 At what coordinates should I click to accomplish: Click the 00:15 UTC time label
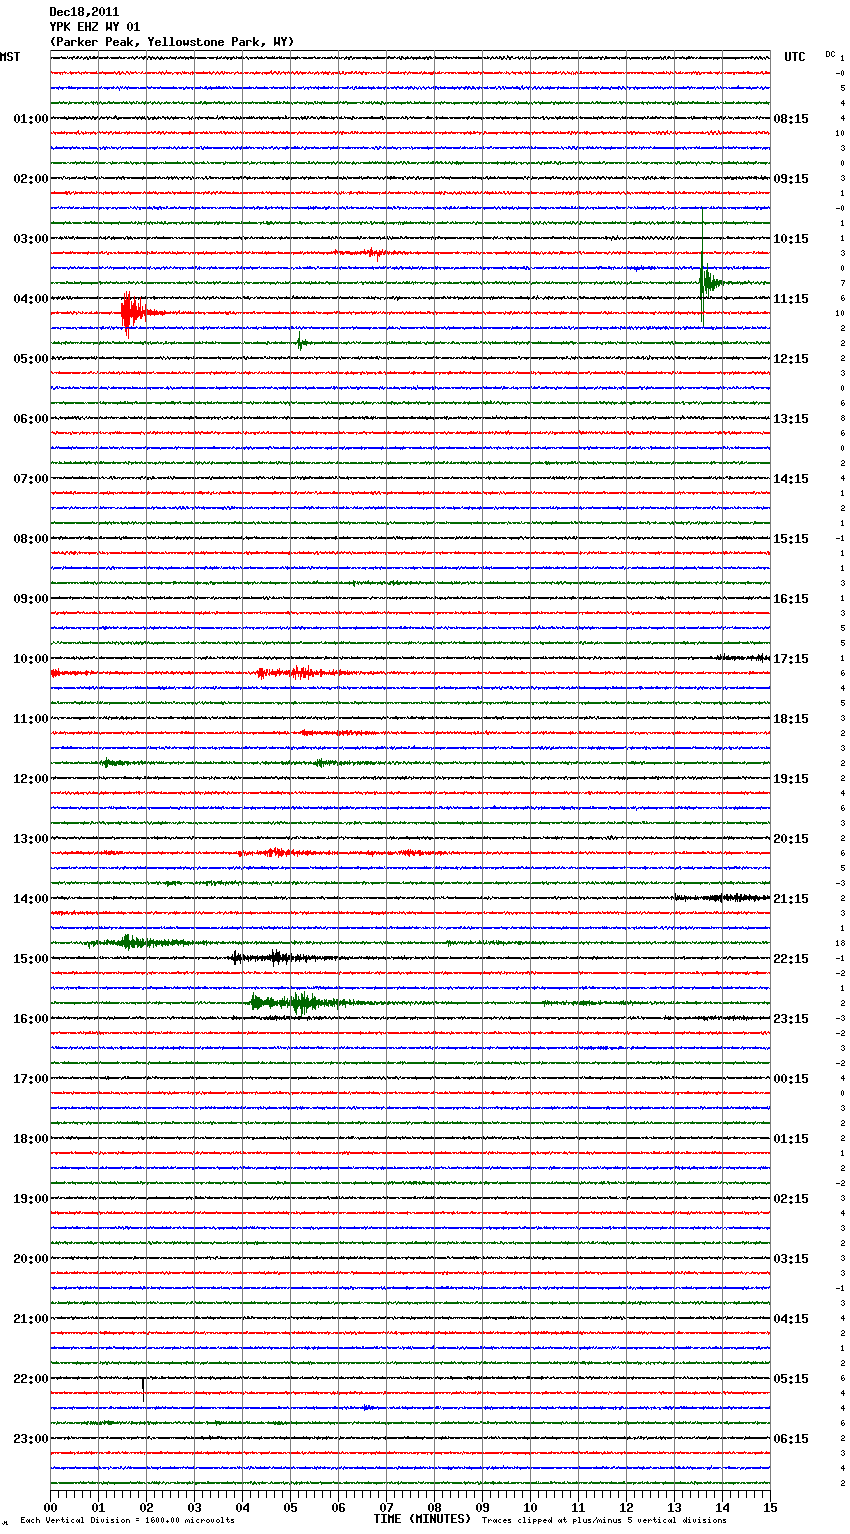pyautogui.click(x=791, y=1079)
